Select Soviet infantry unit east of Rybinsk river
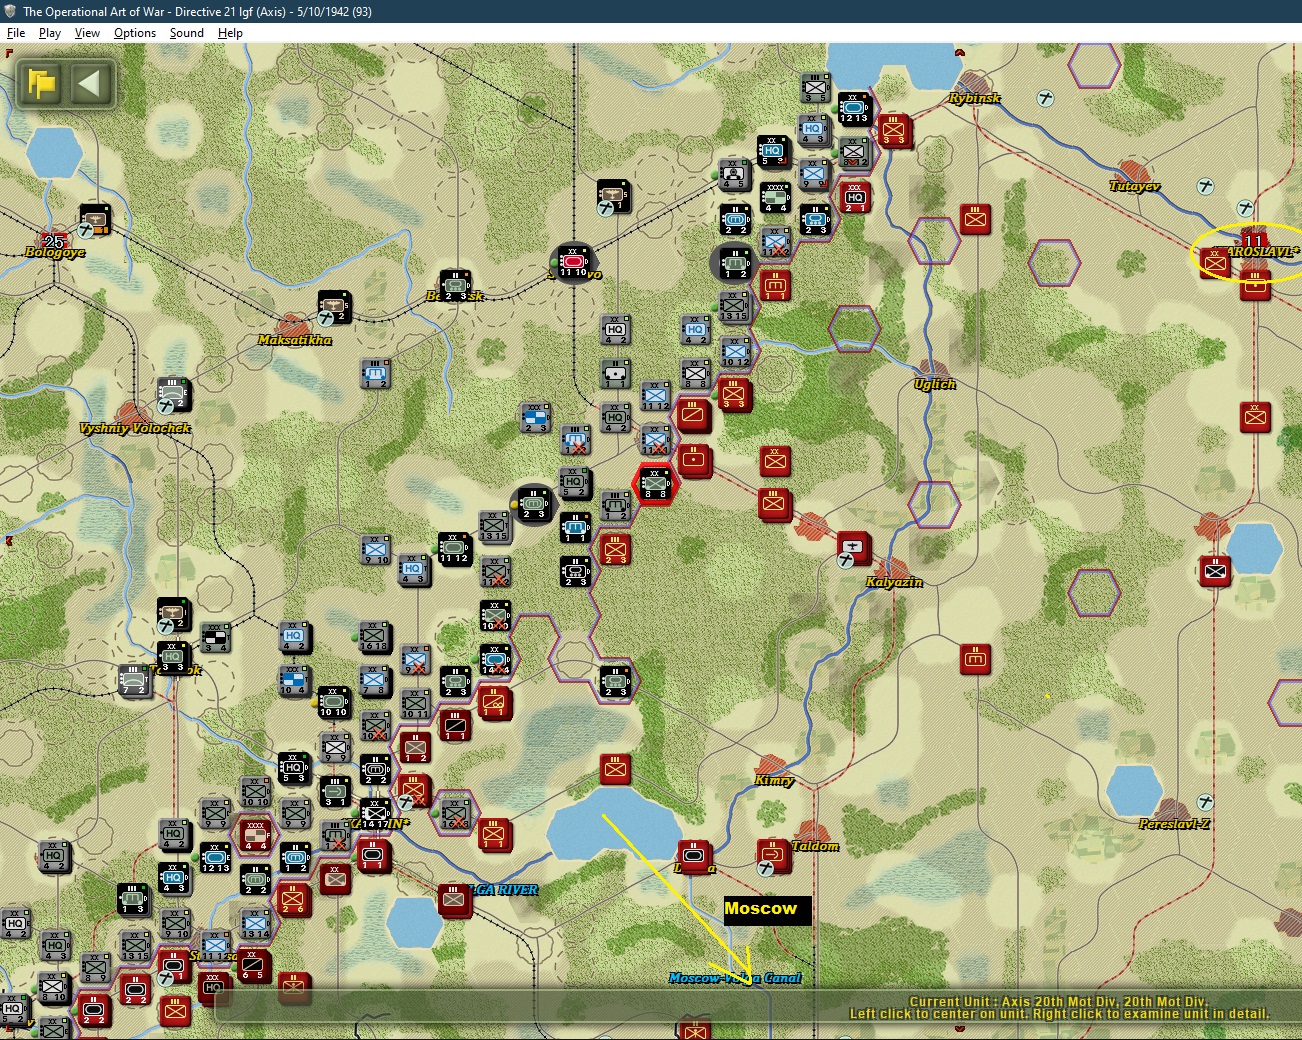Screen dimensions: 1302x1040 (975, 218)
